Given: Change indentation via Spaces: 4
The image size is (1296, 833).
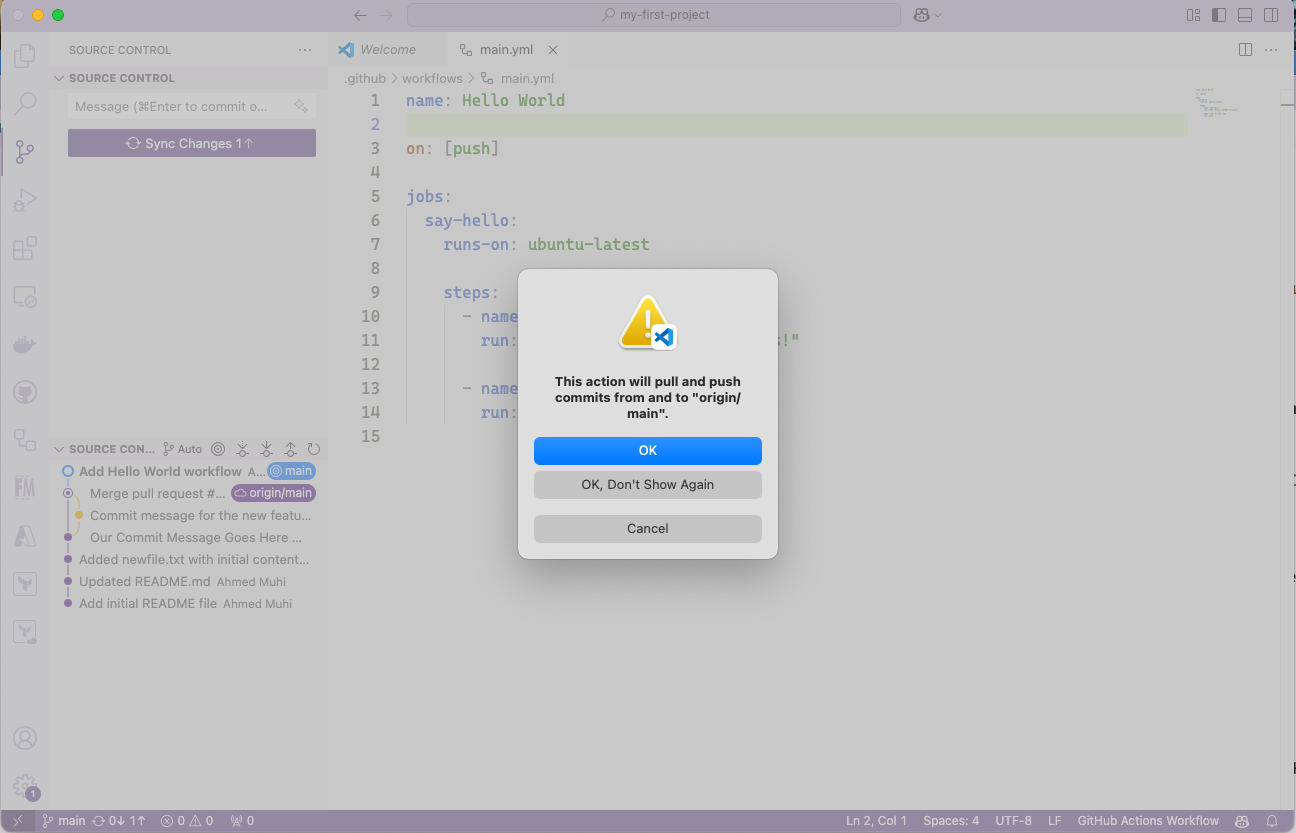Looking at the screenshot, I should [951, 821].
